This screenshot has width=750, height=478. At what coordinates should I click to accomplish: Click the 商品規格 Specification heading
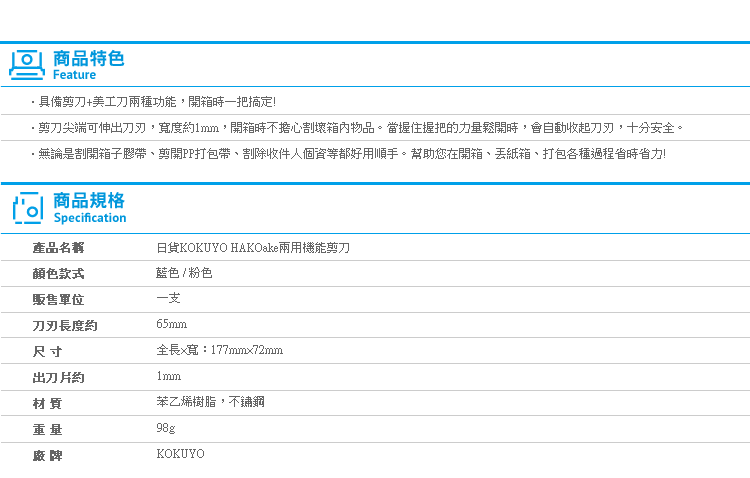point(89,208)
